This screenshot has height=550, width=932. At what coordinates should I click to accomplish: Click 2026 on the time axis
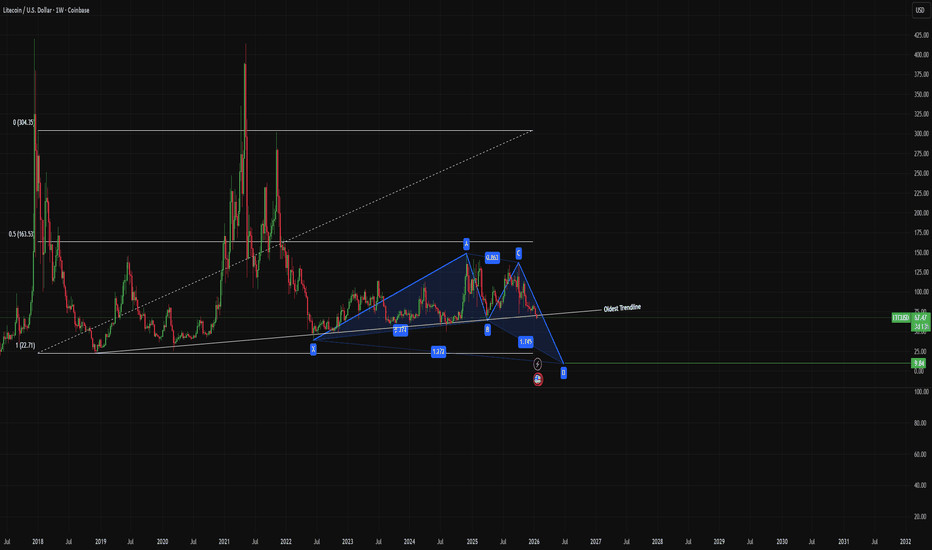tap(534, 540)
